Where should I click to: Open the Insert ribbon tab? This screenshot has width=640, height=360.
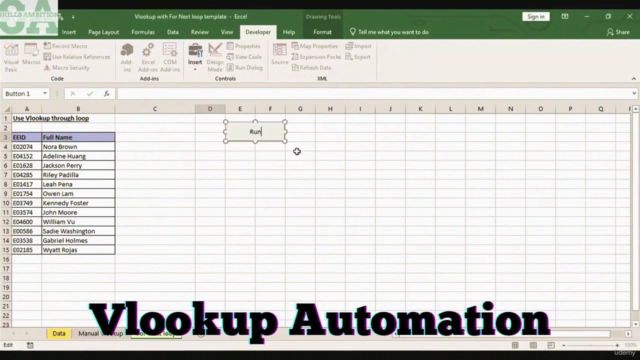pyautogui.click(x=69, y=32)
